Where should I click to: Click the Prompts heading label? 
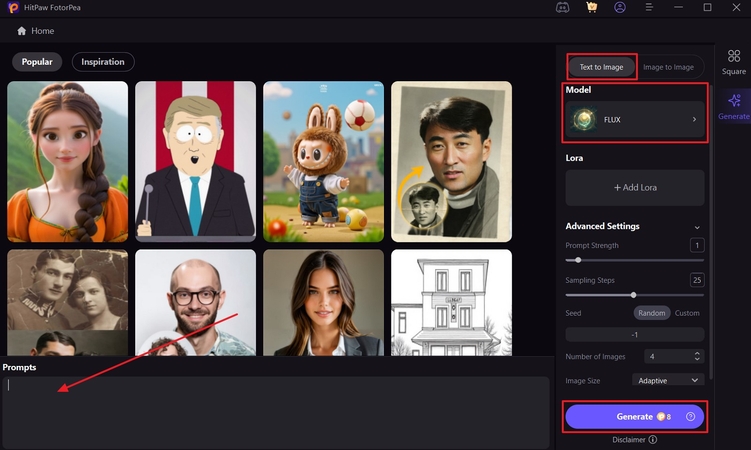point(20,367)
